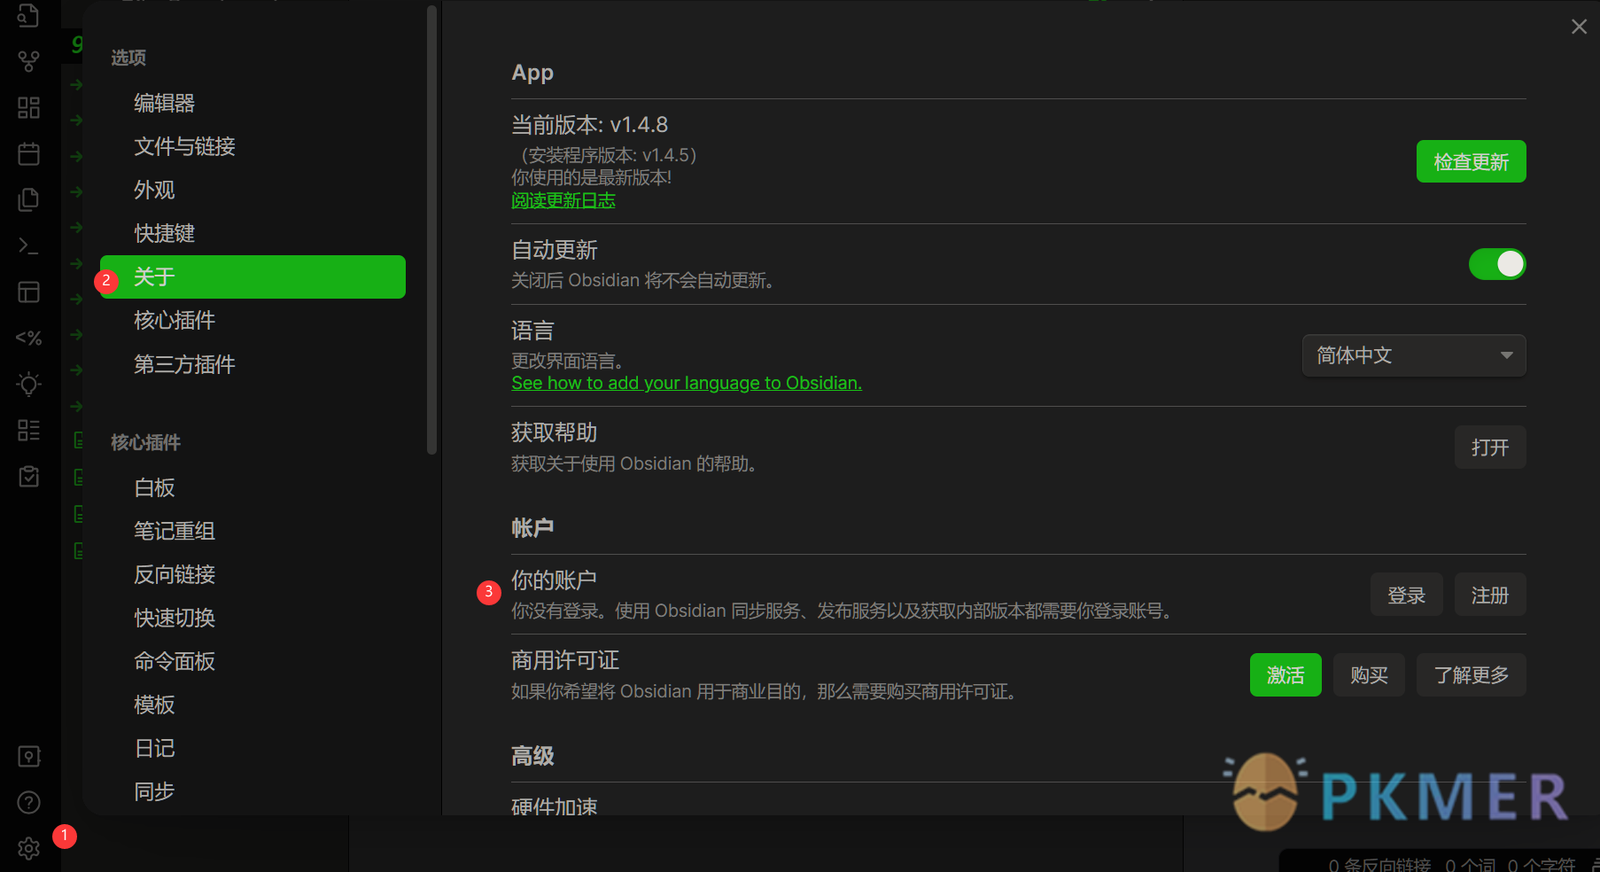The width and height of the screenshot is (1600, 872).
Task: Open help via the question mark icon
Action: pos(29,802)
